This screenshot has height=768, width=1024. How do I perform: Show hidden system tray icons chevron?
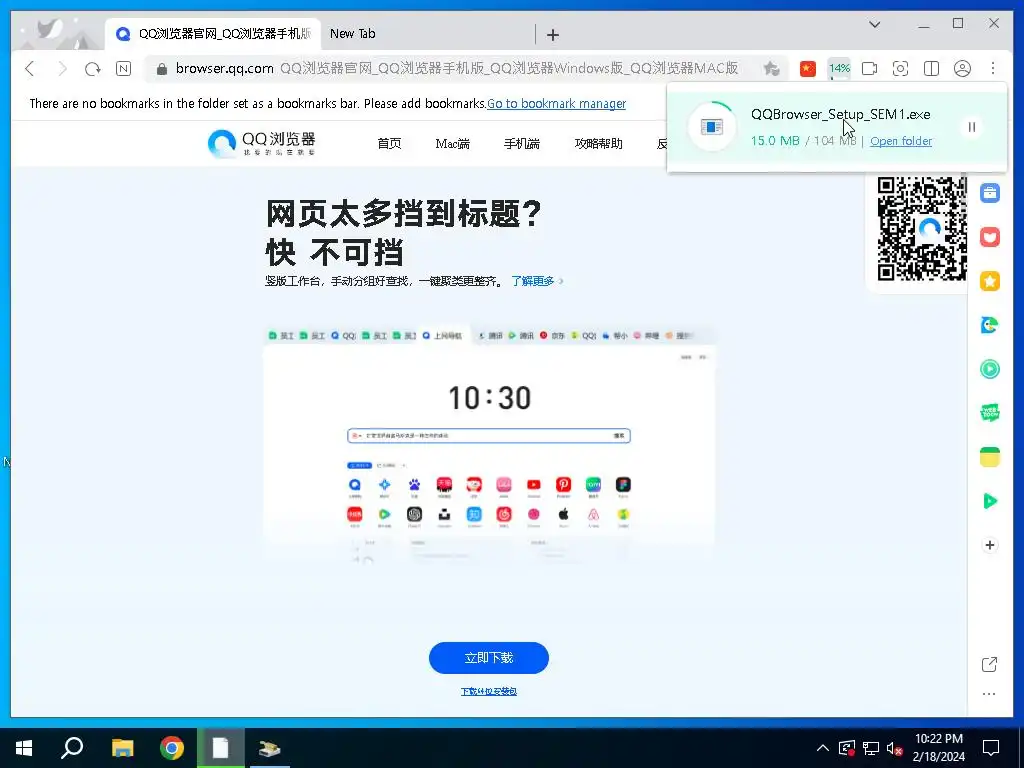coord(823,748)
